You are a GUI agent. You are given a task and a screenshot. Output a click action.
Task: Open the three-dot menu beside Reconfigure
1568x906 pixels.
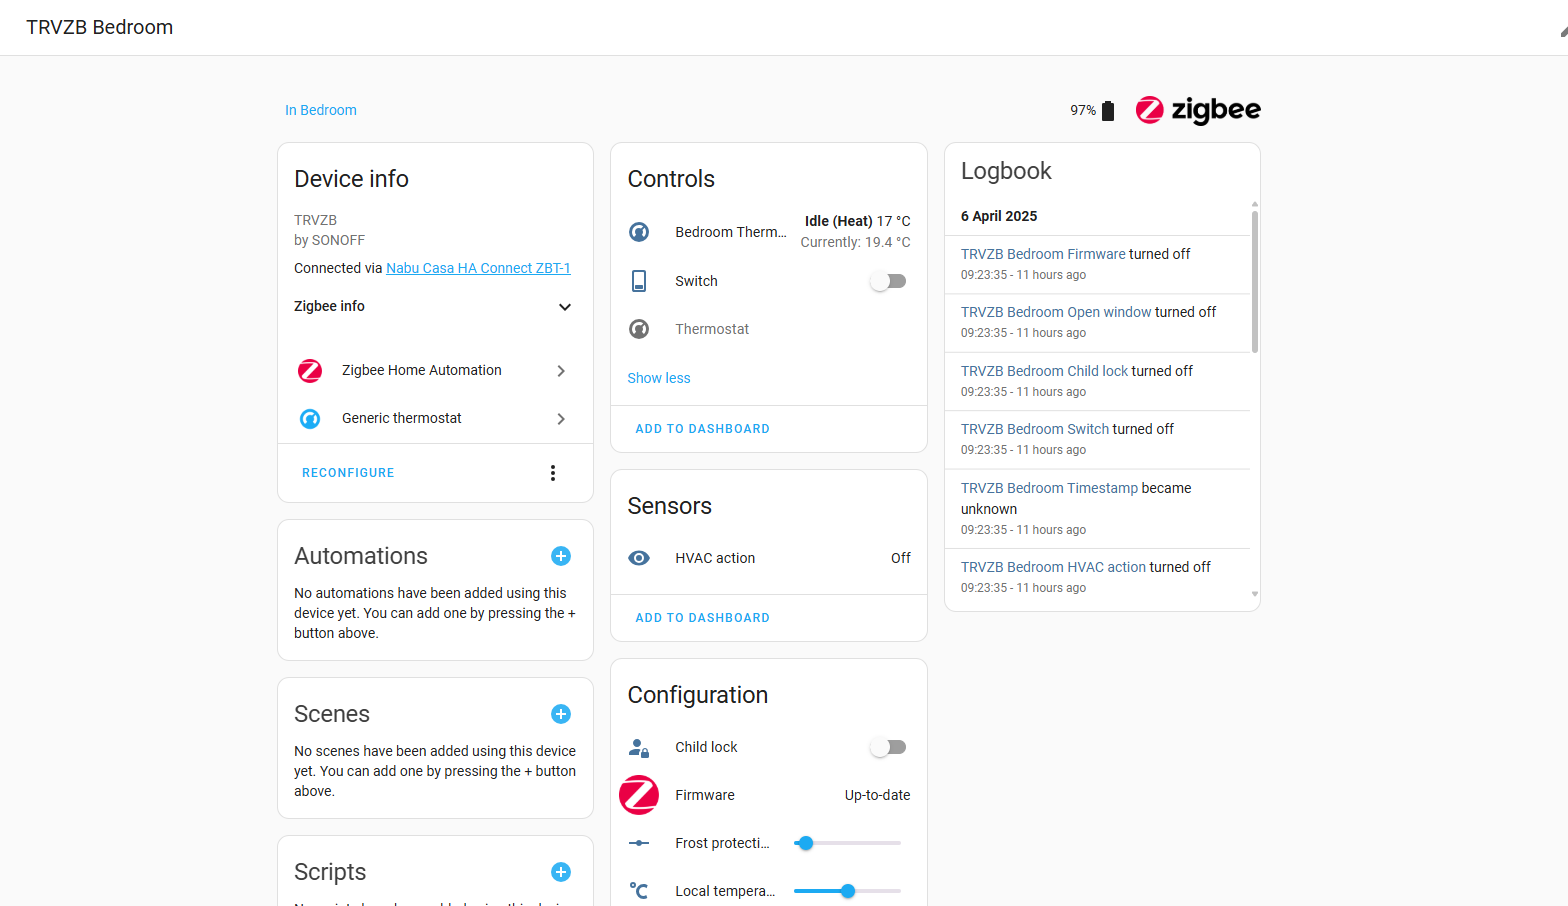[x=553, y=473]
